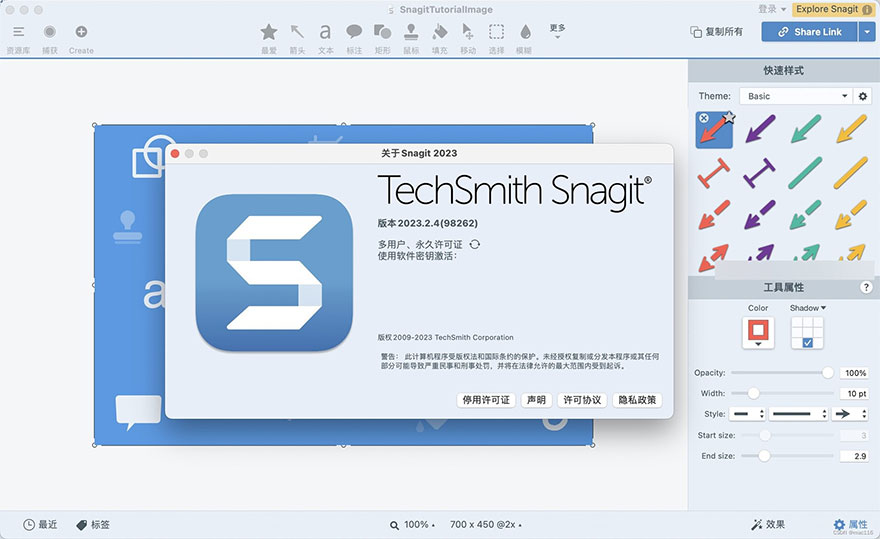Screen dimensions: 880x539
Task: Select the Favorites (最爱) star tool
Action: (x=269, y=32)
